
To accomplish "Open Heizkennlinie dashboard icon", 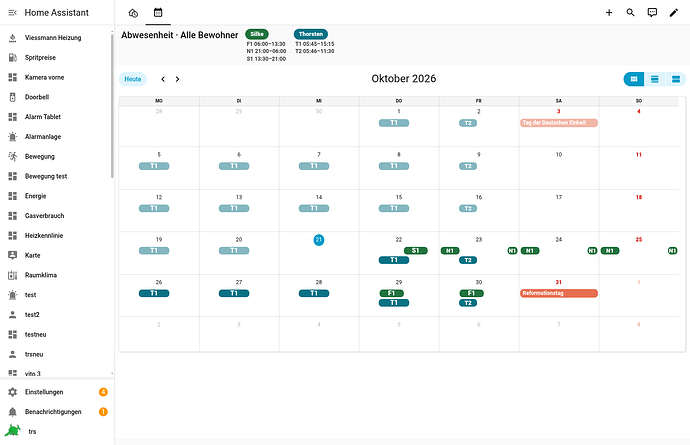I will coord(13,235).
